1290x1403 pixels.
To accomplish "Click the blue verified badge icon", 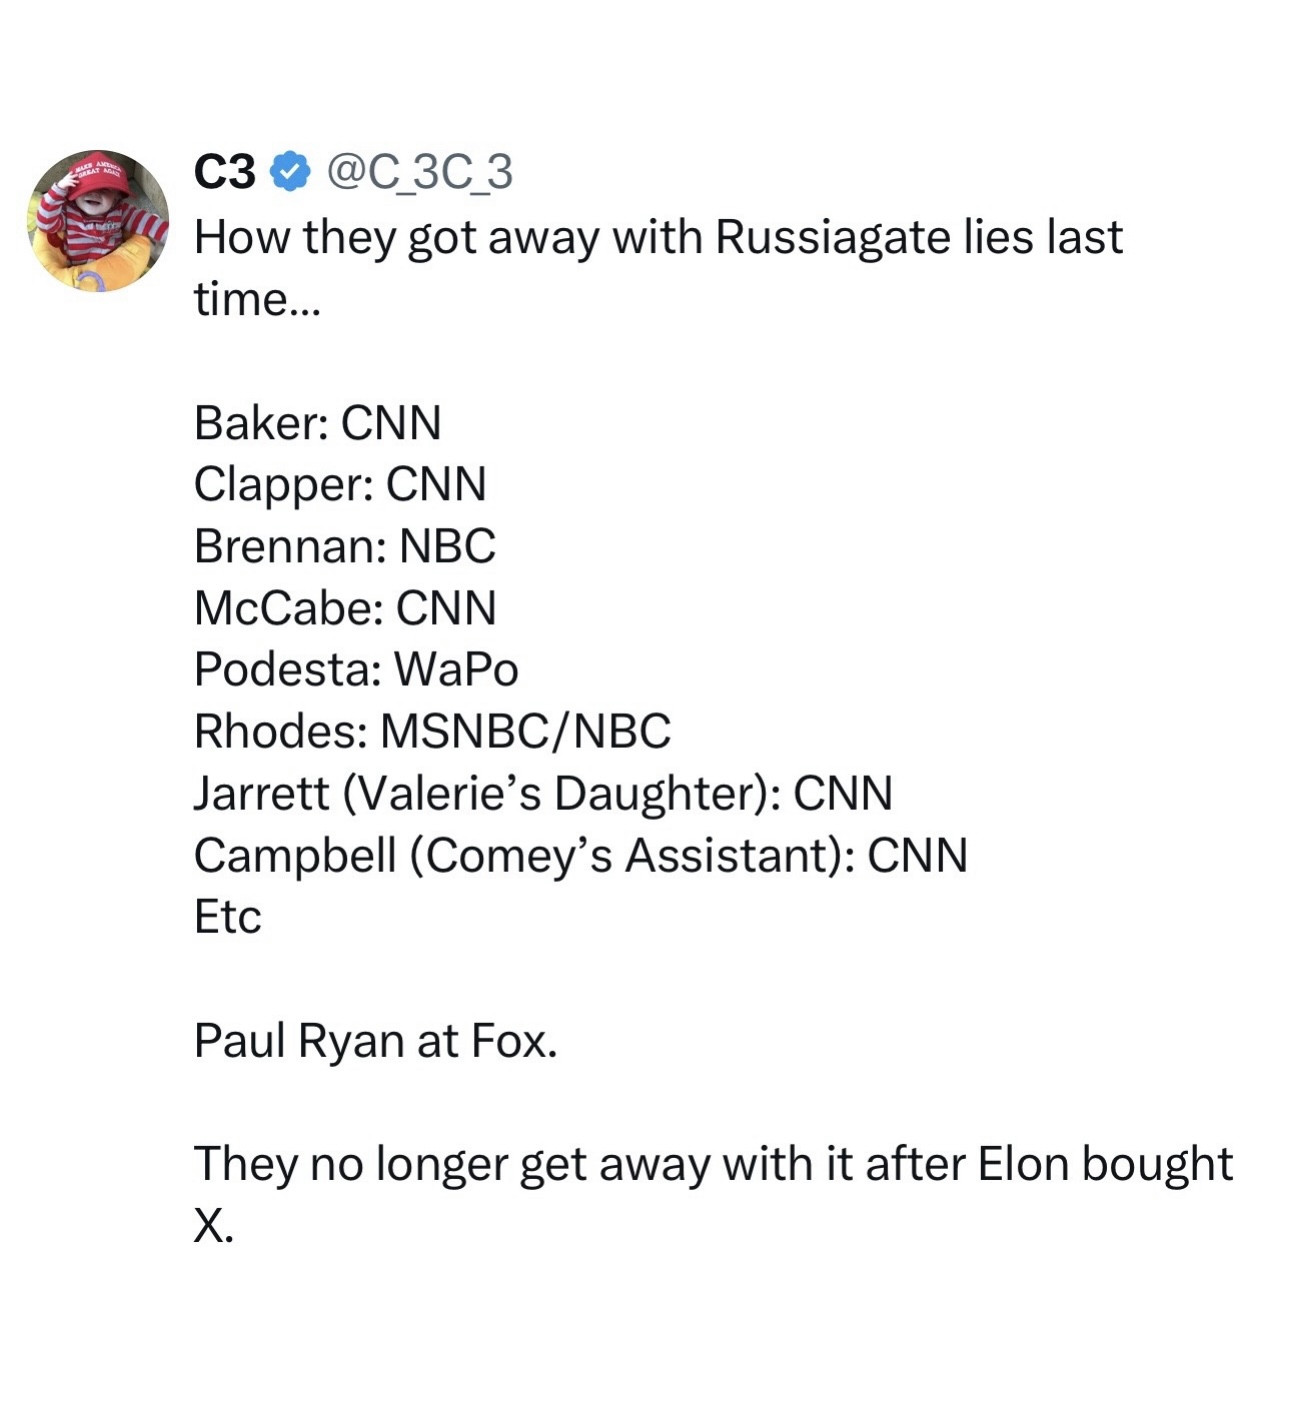I will (x=290, y=172).
